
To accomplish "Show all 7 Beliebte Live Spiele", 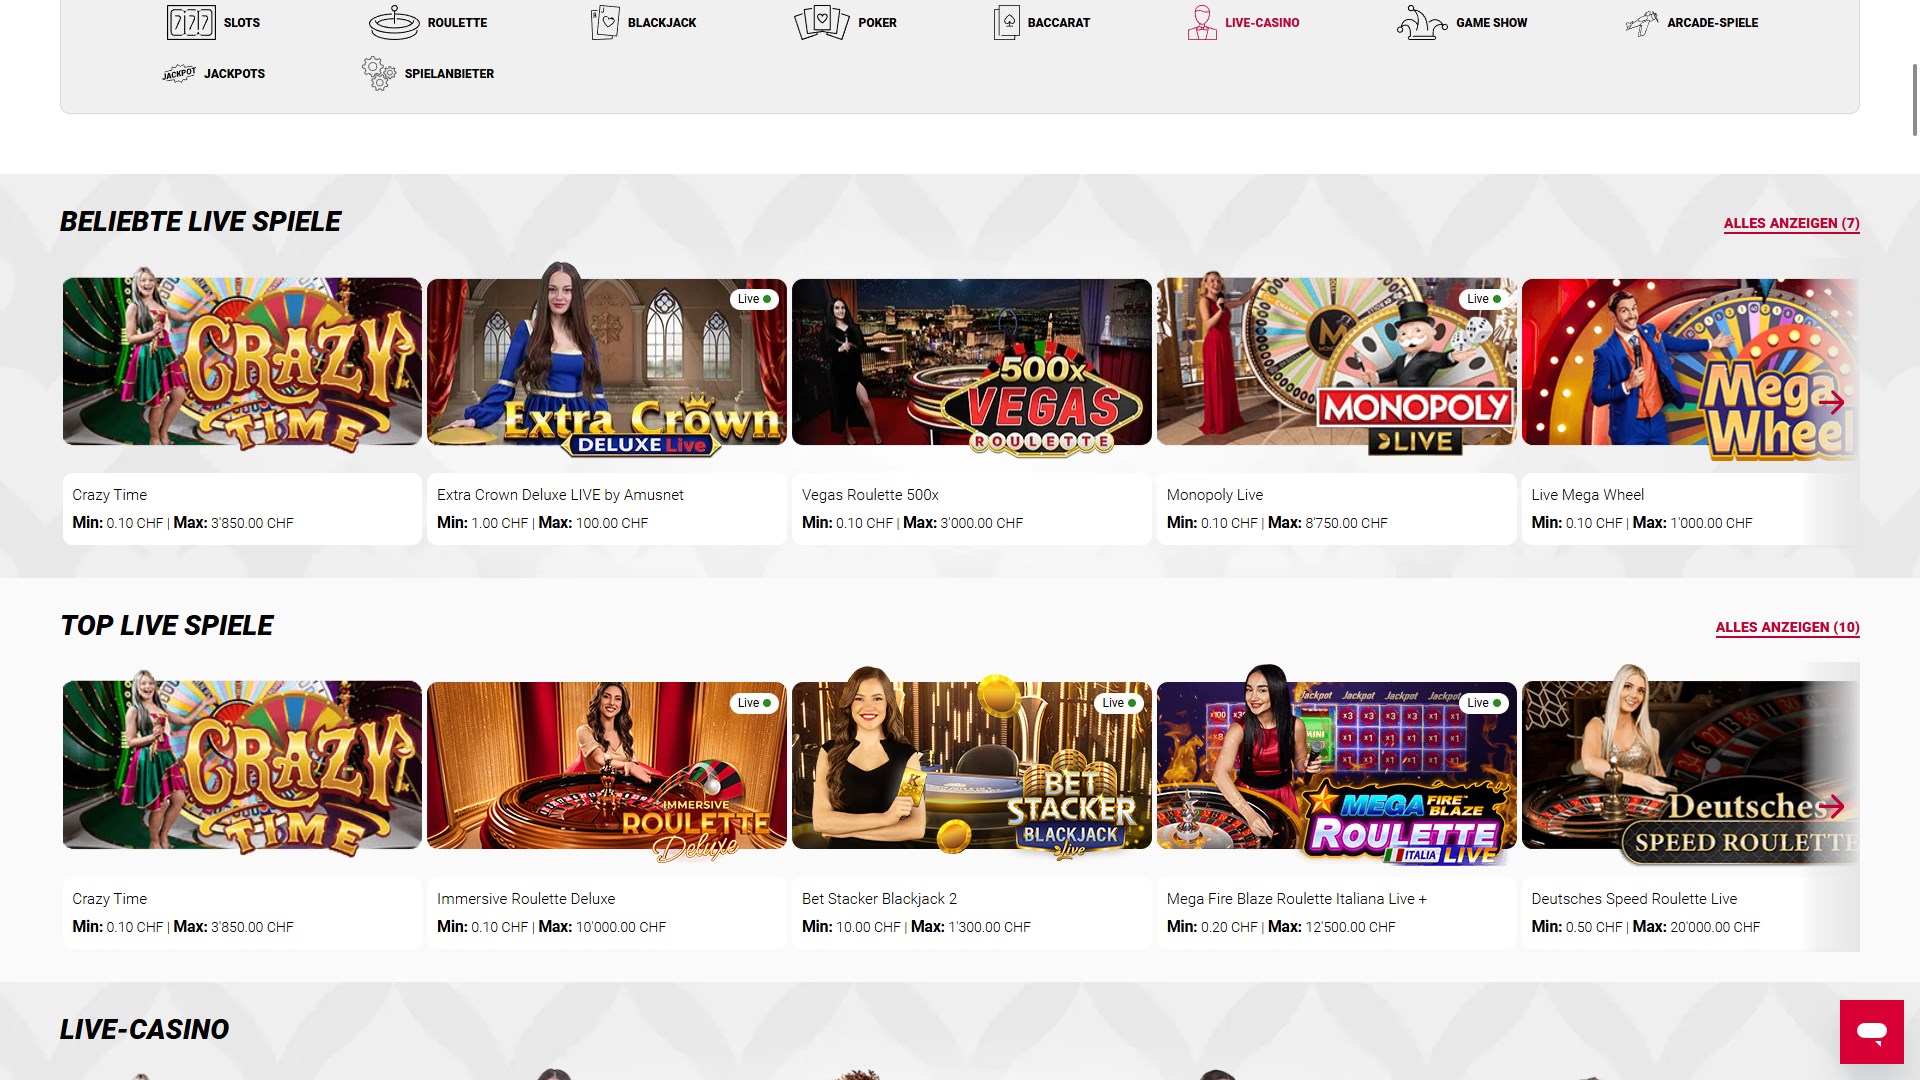I will click(x=1792, y=223).
